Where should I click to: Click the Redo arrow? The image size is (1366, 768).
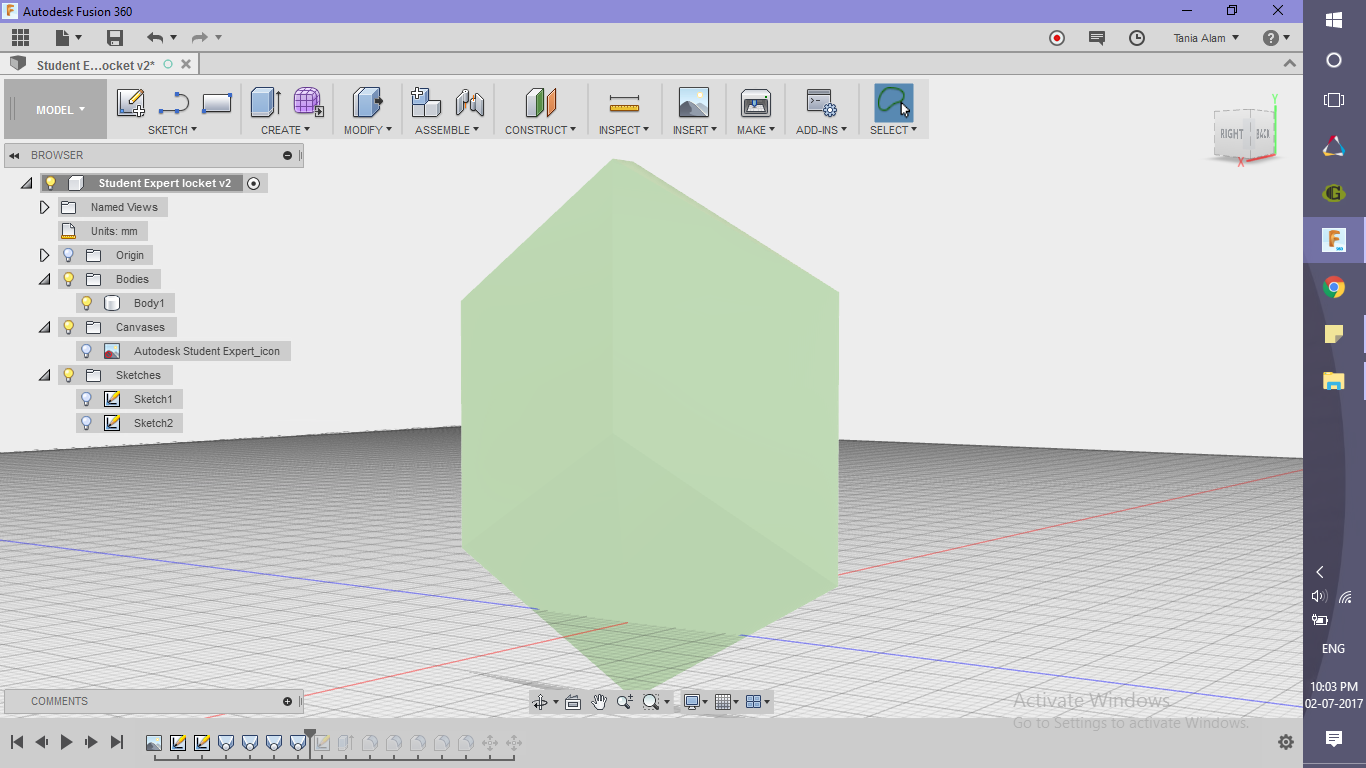coord(199,38)
